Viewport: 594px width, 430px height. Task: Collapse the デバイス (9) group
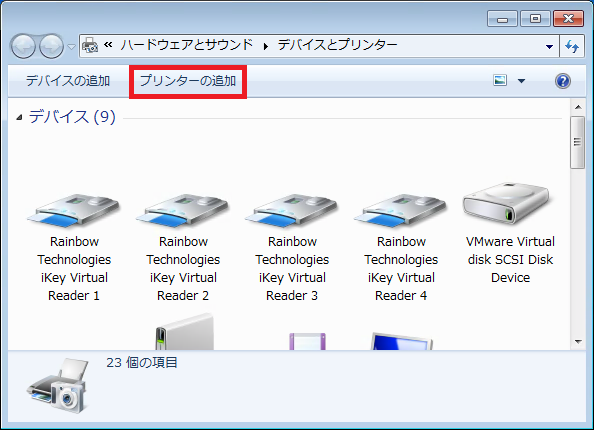[19, 118]
